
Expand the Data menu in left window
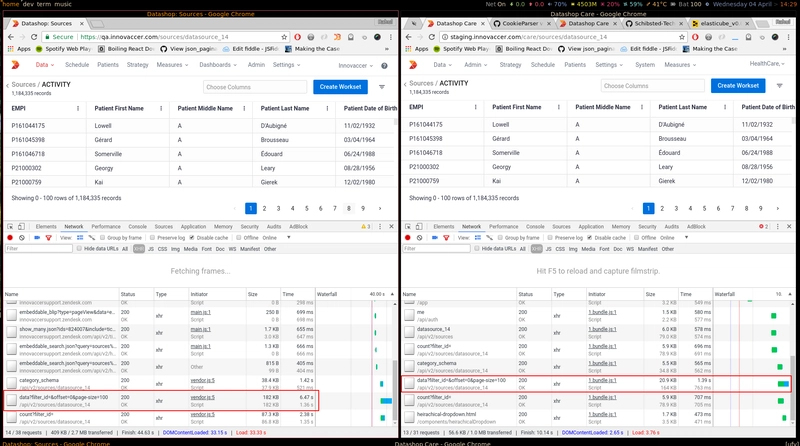tap(44, 65)
